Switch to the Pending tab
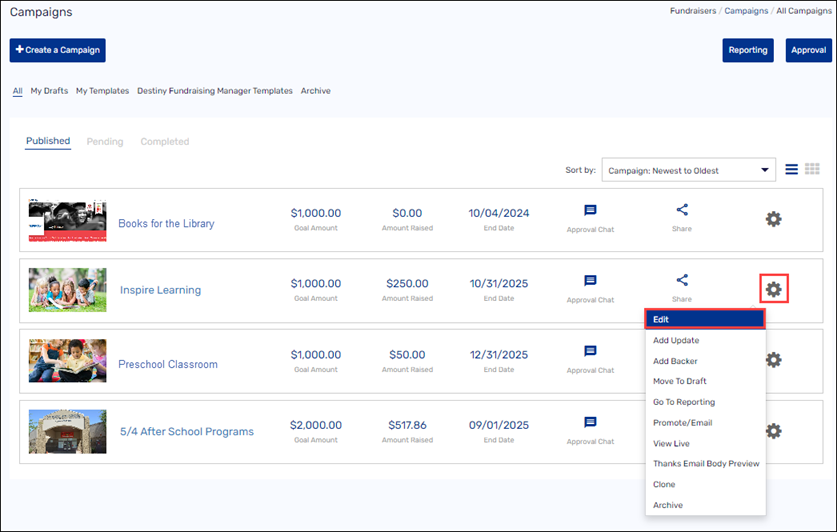 pyautogui.click(x=105, y=142)
